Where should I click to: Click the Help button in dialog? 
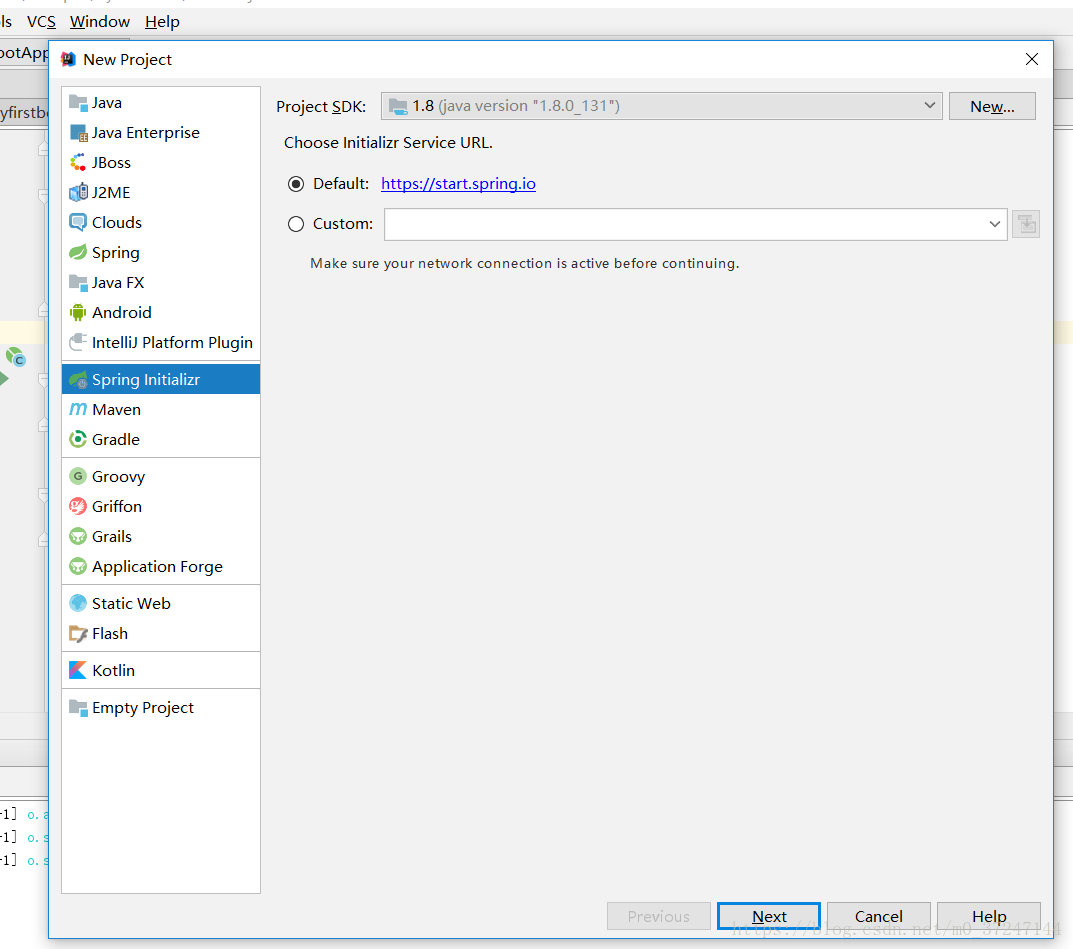(x=989, y=916)
